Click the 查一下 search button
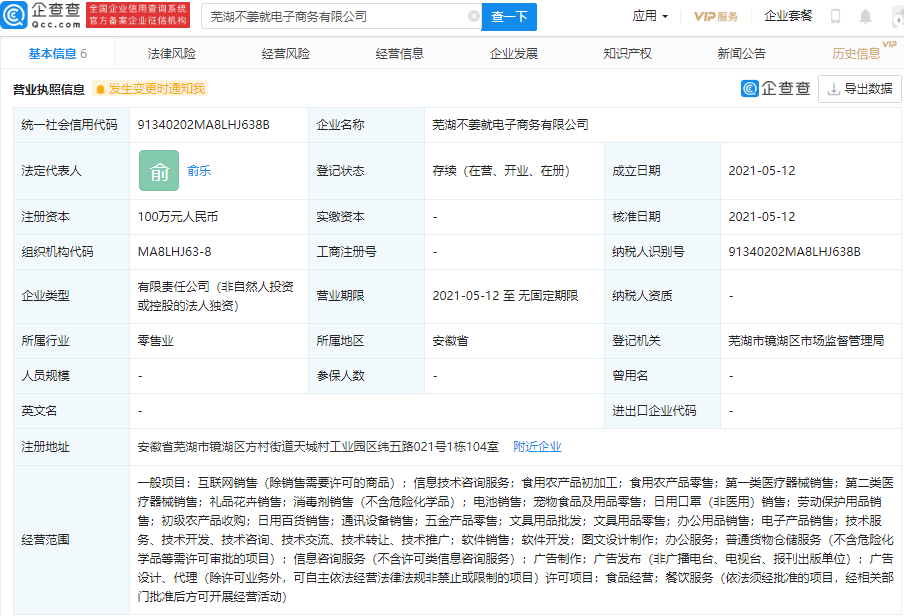This screenshot has height=616, width=904. point(511,17)
